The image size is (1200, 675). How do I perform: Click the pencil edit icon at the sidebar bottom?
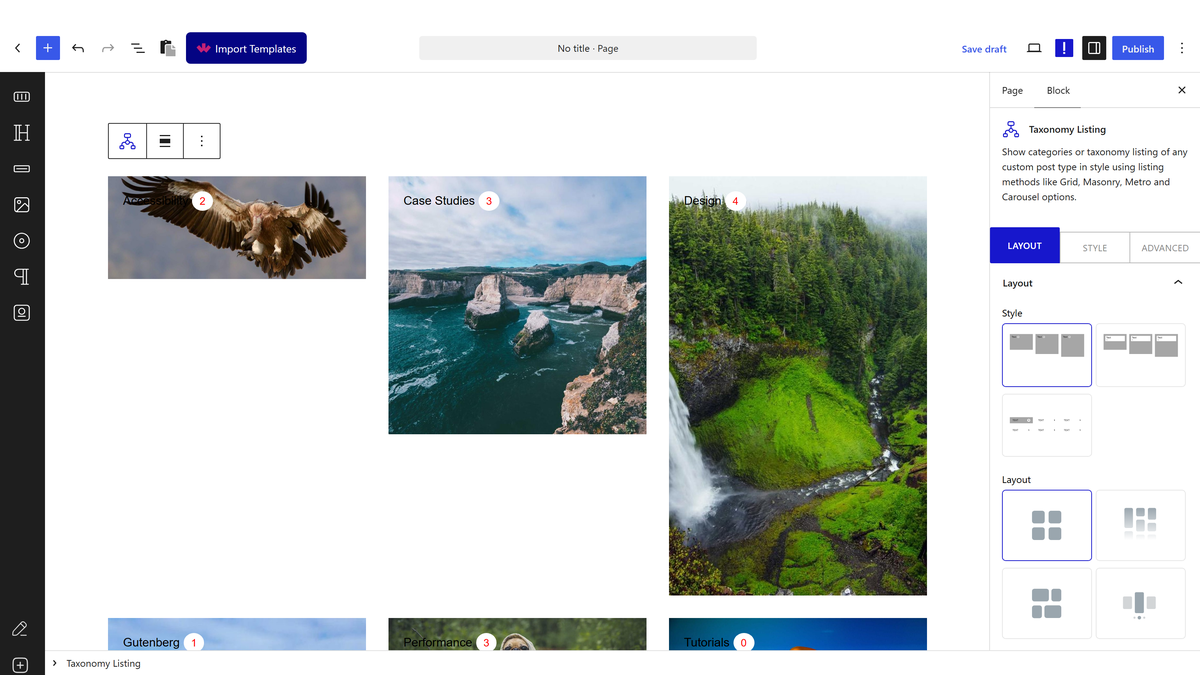tap(20, 629)
